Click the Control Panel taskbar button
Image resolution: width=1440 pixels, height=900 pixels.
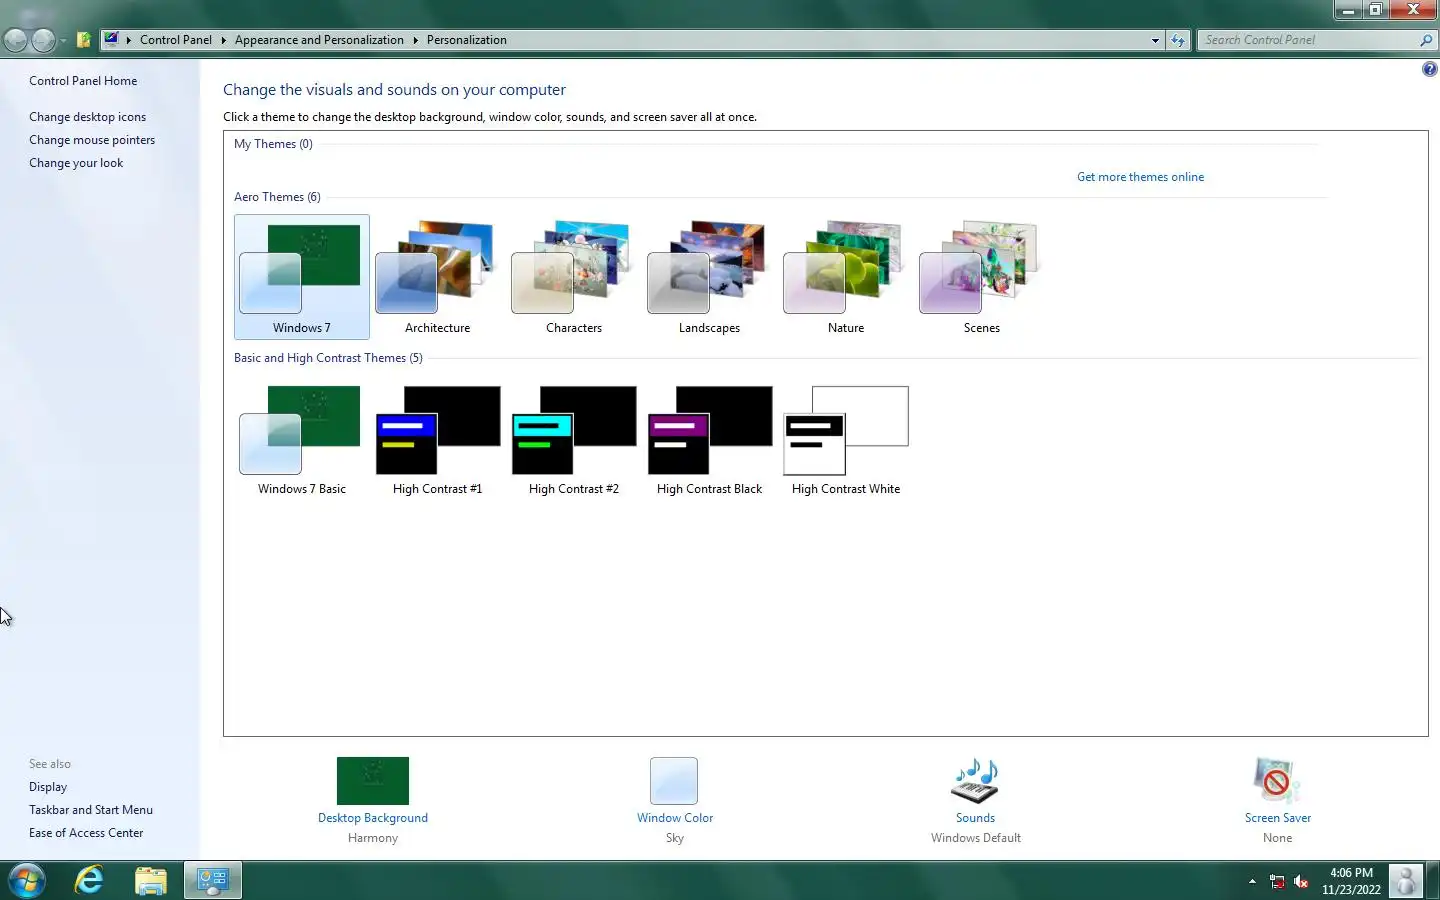click(x=212, y=880)
